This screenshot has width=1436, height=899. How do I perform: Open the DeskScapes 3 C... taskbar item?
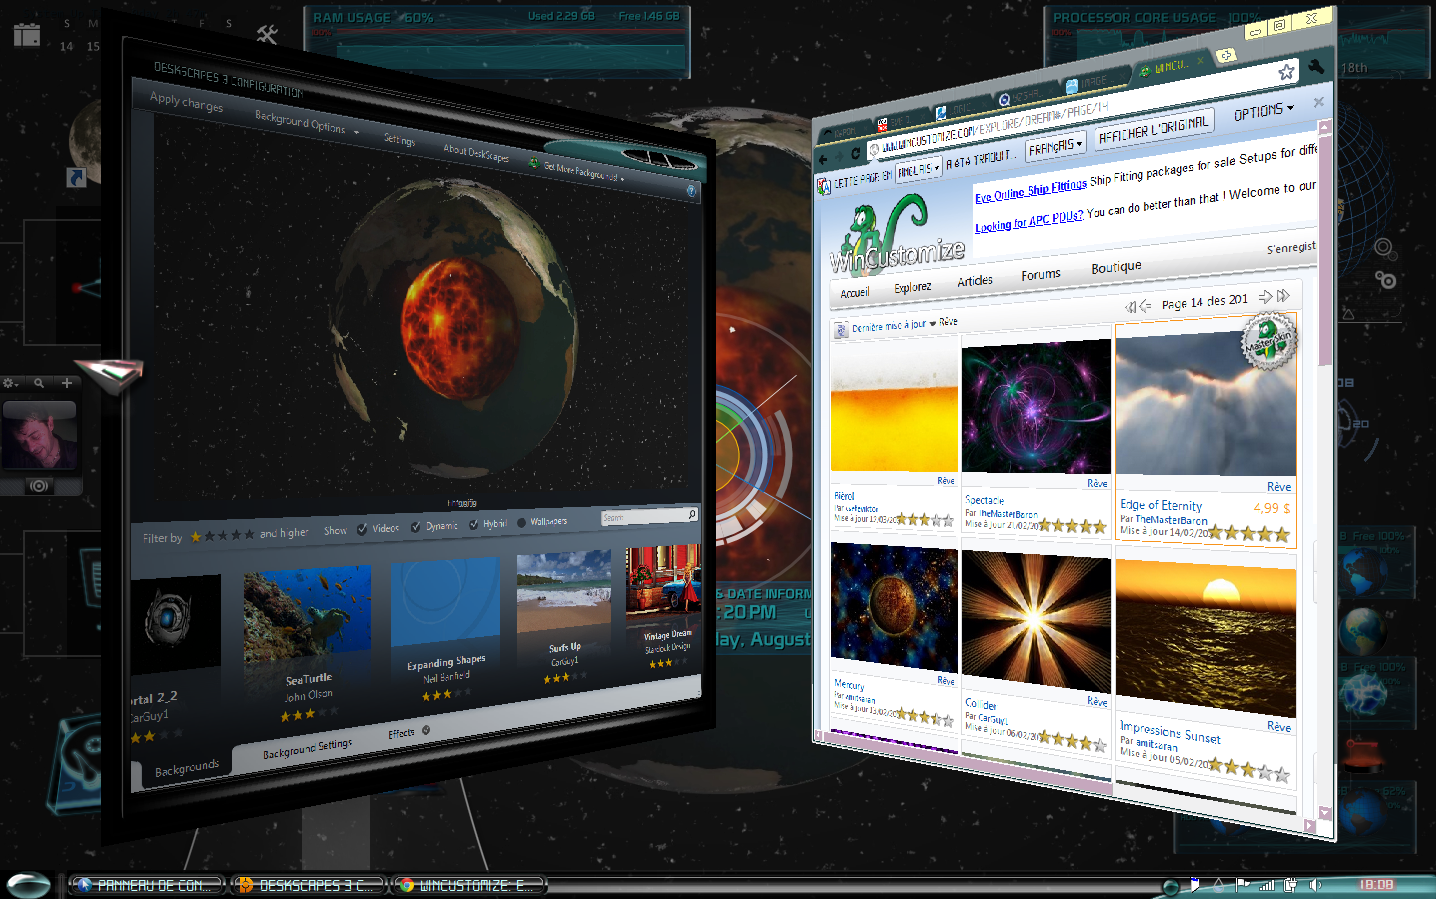pyautogui.click(x=308, y=885)
